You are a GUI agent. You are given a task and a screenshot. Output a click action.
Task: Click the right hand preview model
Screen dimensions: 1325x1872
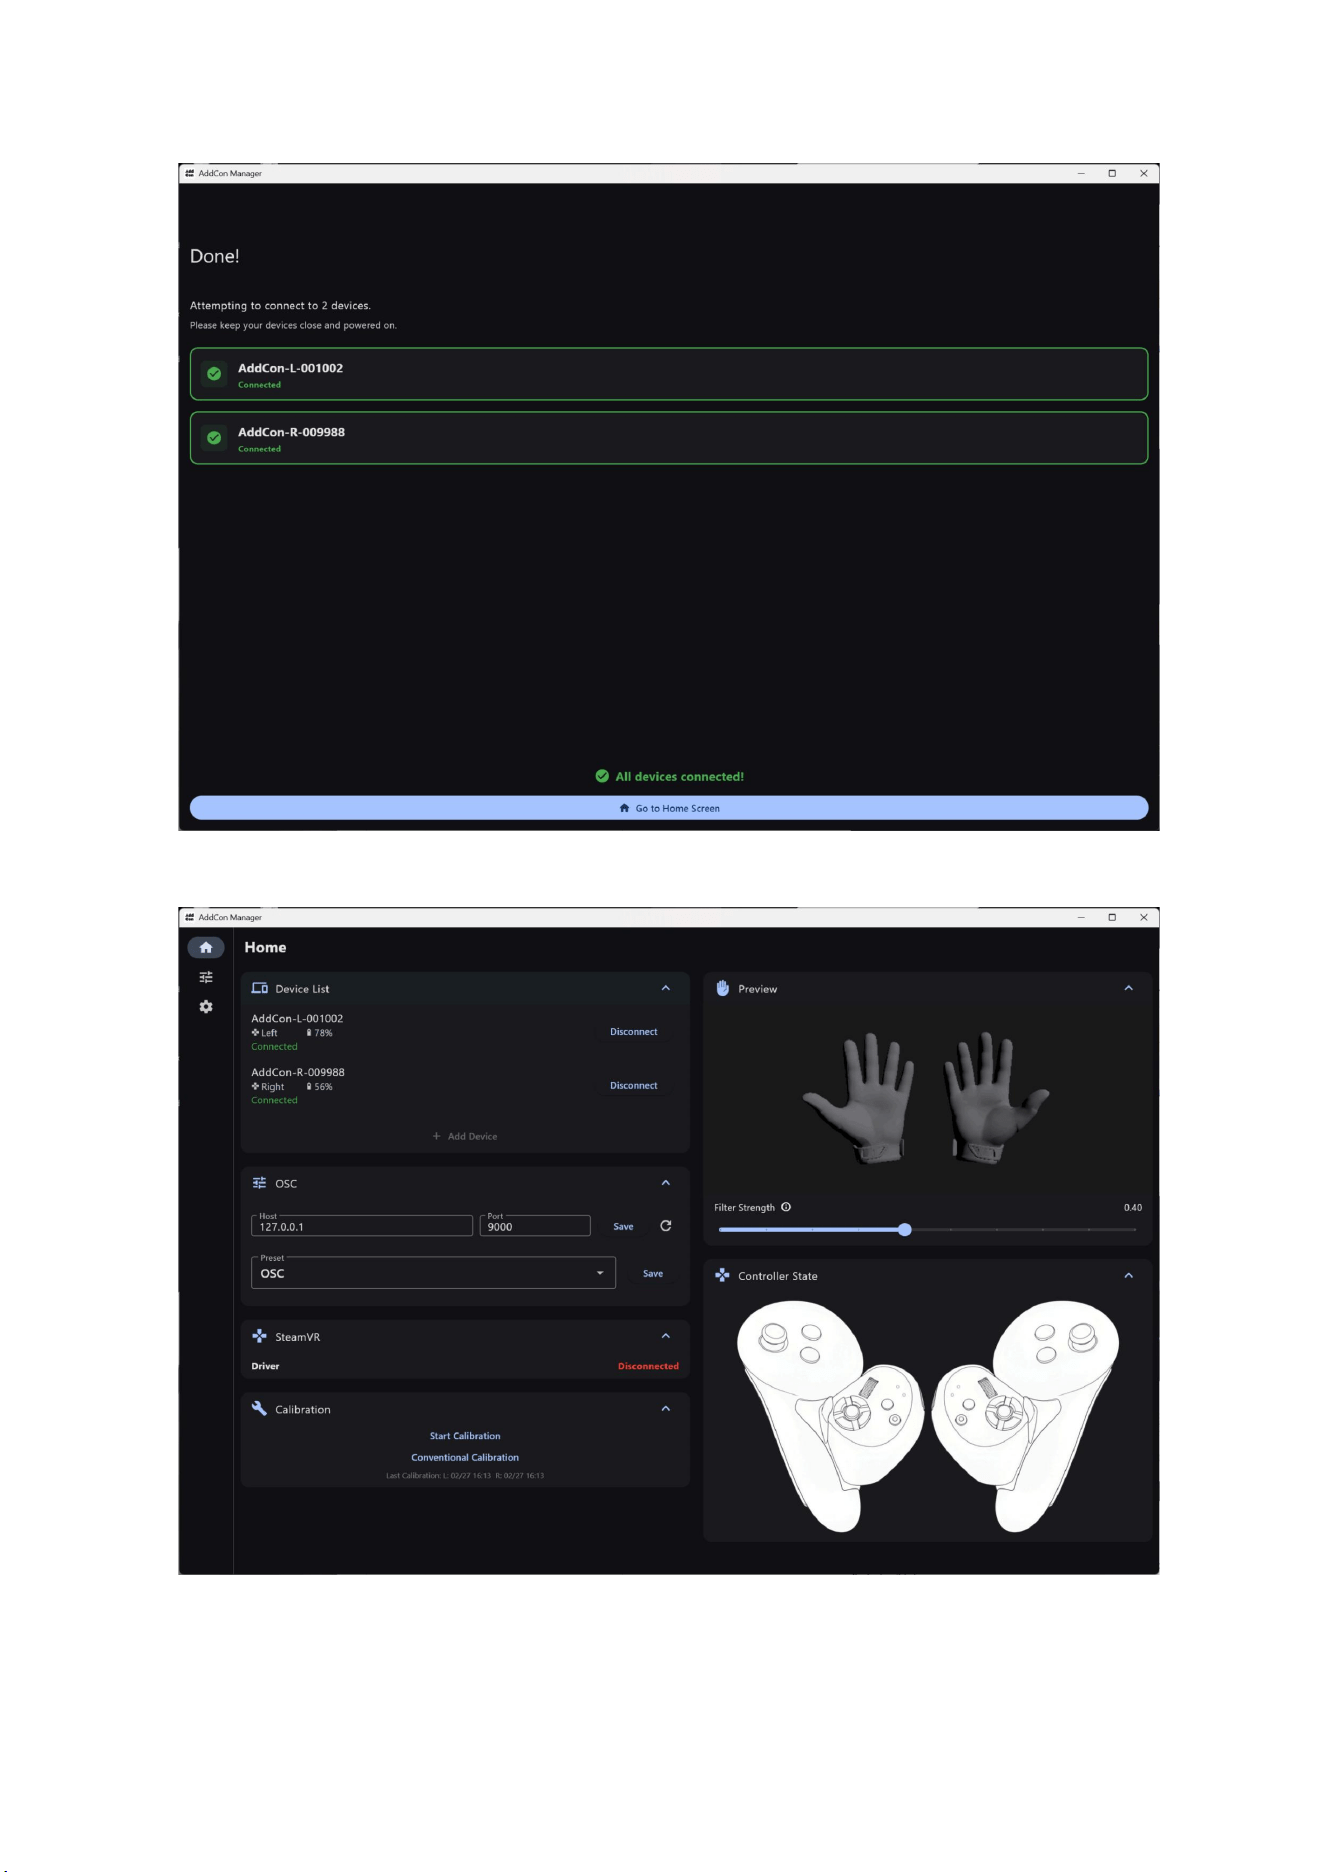coord(995,1097)
